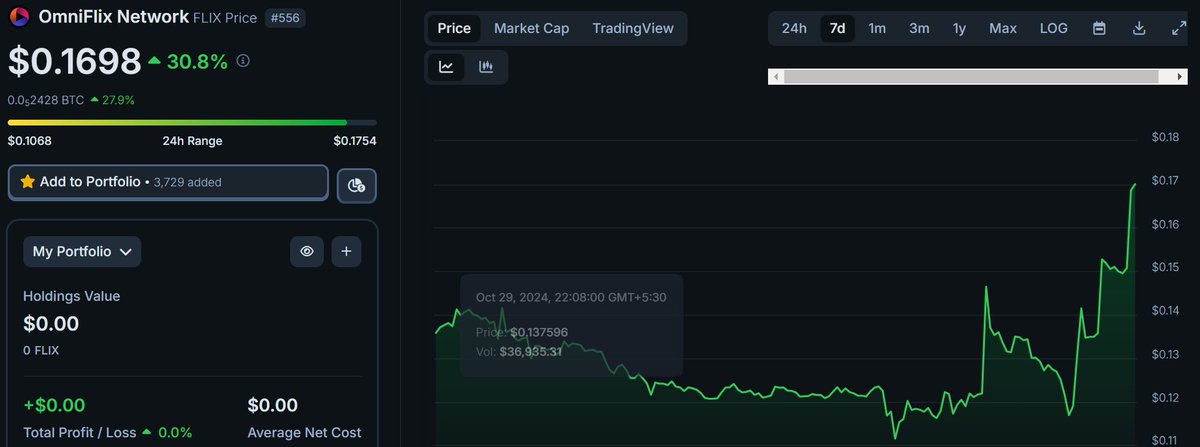Click the tooltip volume $36,935.31
Screen dimensions: 1200x447
(x=531, y=351)
